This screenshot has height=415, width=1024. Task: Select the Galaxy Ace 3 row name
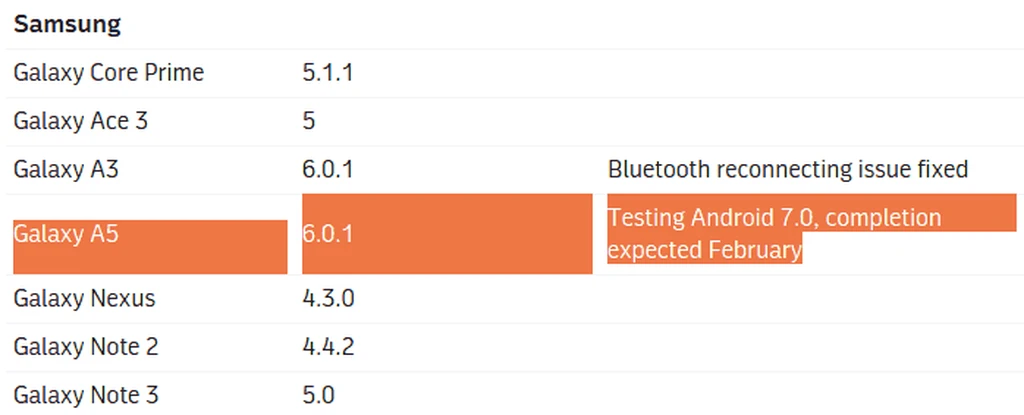80,122
